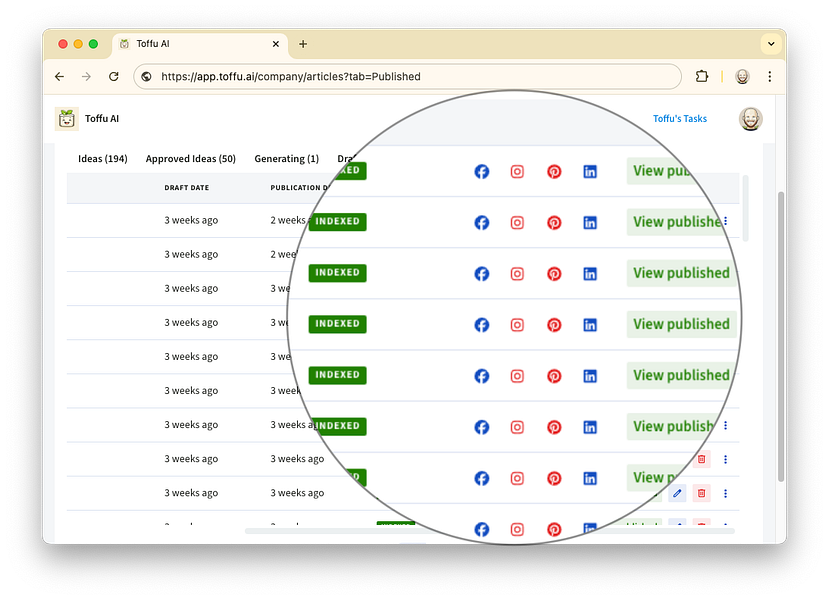Viewport: 829px width, 600px height.
Task: Open a new browser tab with plus
Action: coord(303,44)
